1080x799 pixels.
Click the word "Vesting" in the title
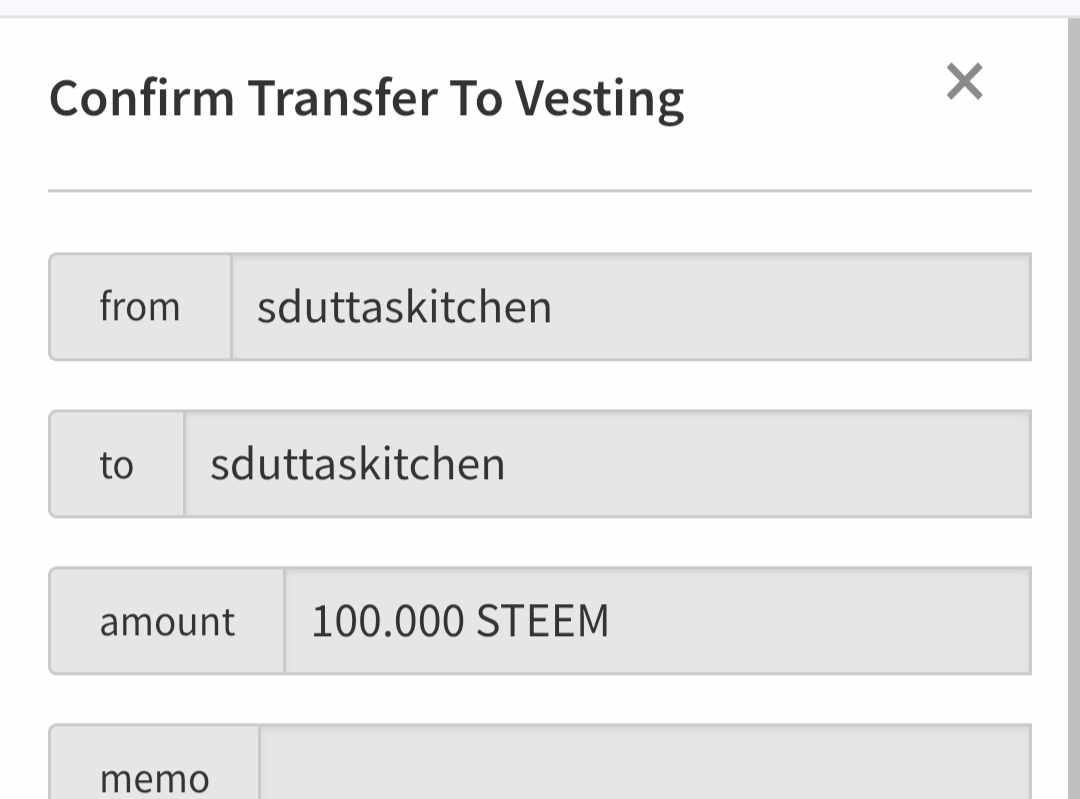[x=600, y=98]
